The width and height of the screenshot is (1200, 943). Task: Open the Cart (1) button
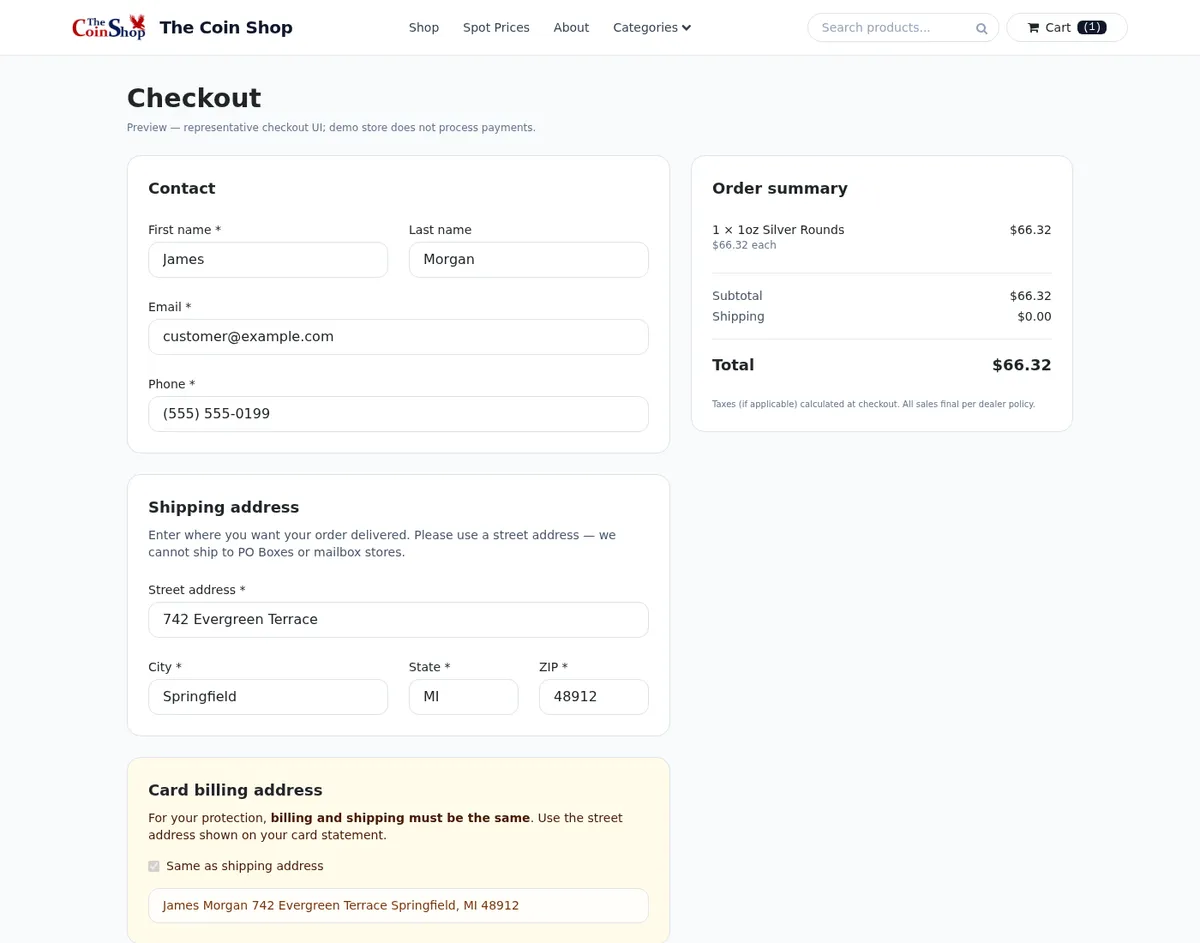click(x=1067, y=28)
